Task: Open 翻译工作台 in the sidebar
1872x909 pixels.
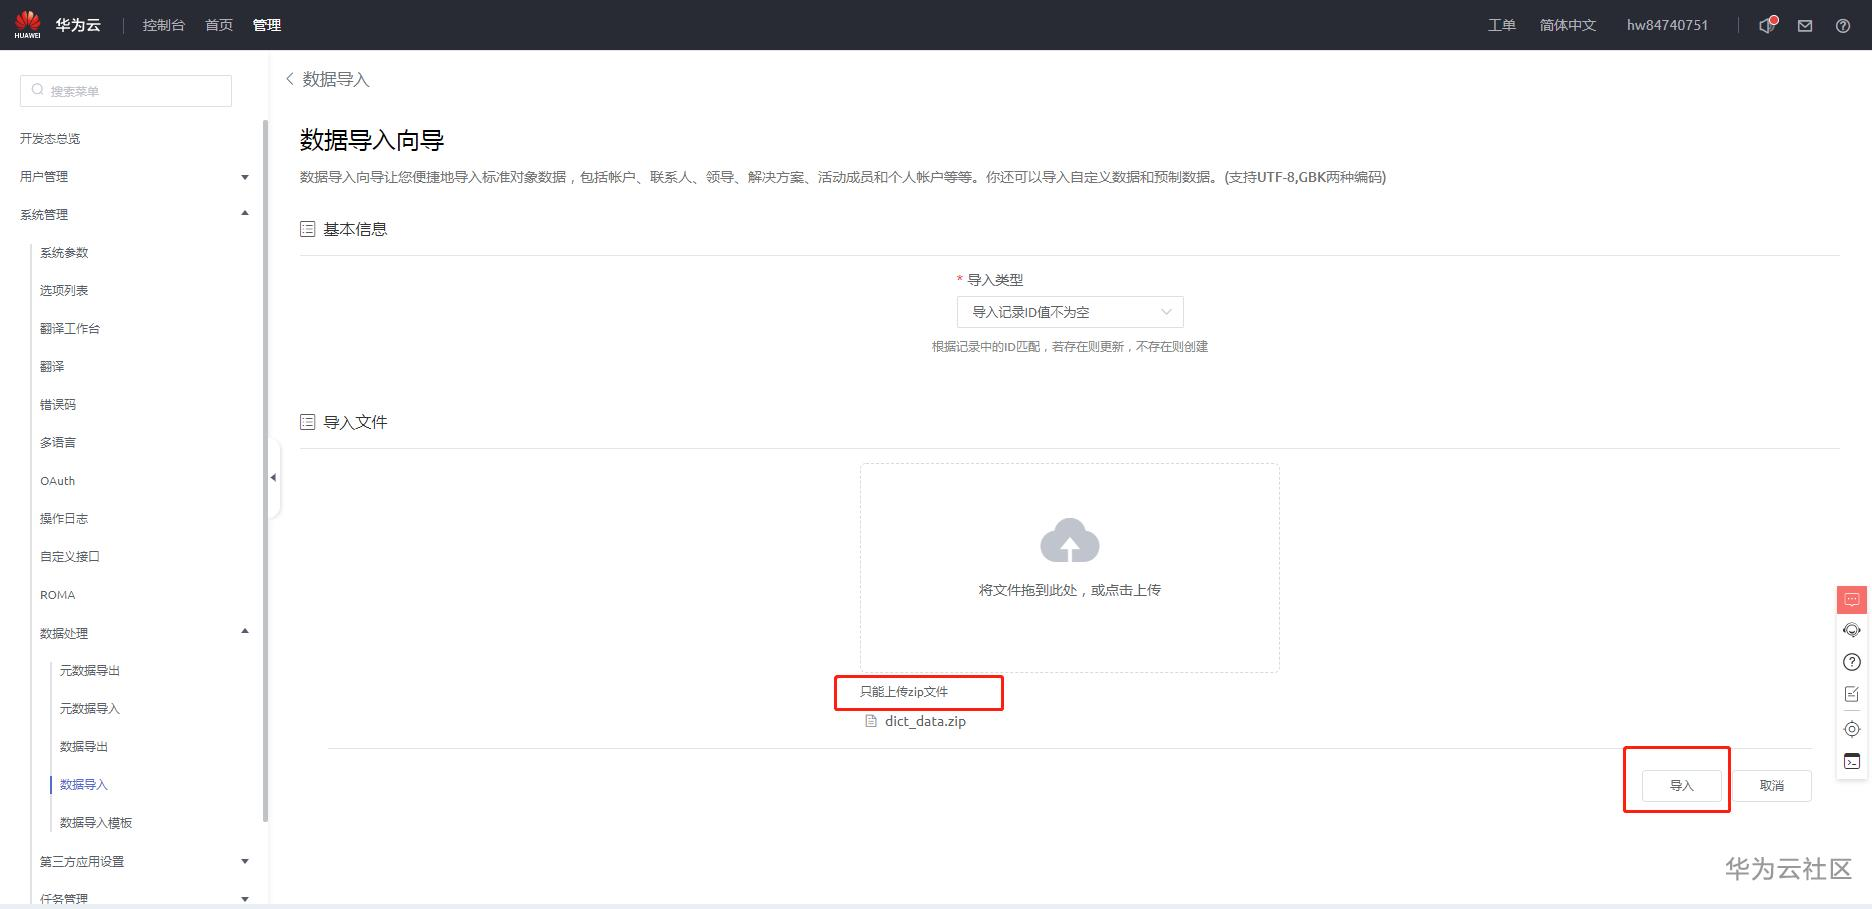Action: coord(70,329)
